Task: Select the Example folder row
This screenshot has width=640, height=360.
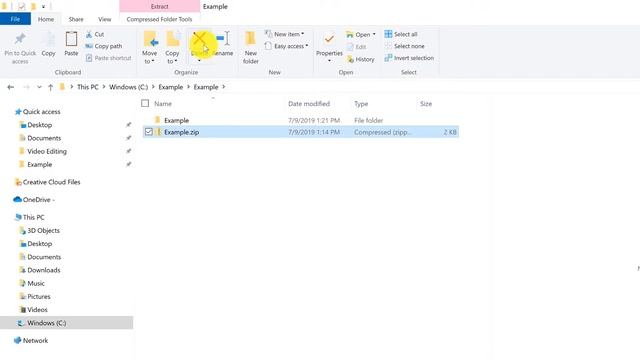Action: (301, 120)
